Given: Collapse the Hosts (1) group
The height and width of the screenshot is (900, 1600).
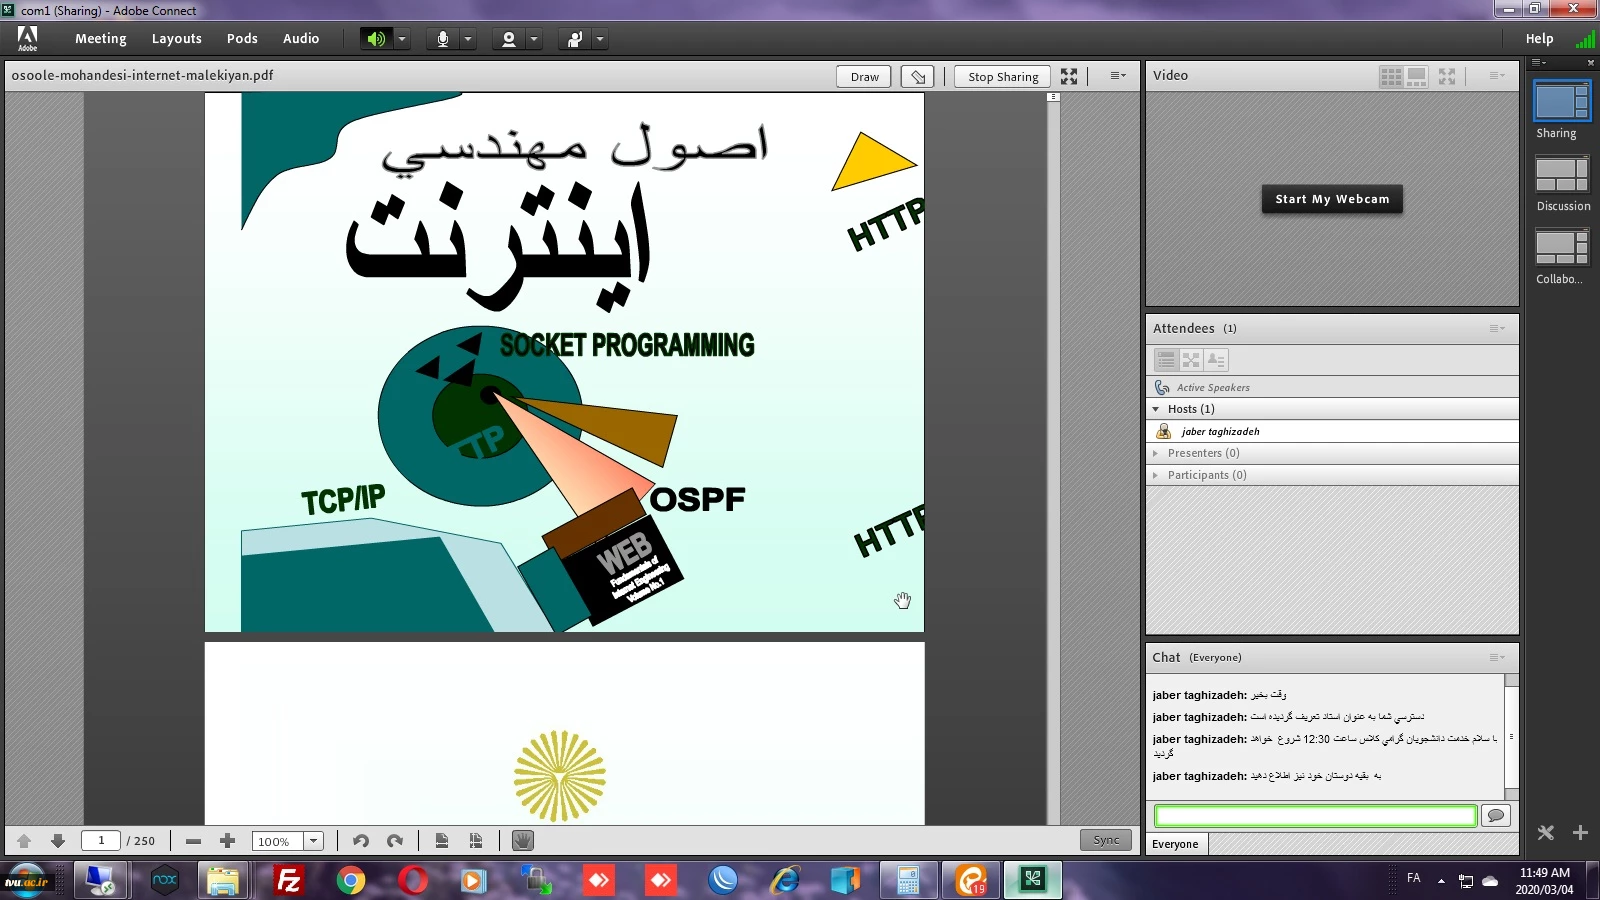Looking at the screenshot, I should 1156,409.
